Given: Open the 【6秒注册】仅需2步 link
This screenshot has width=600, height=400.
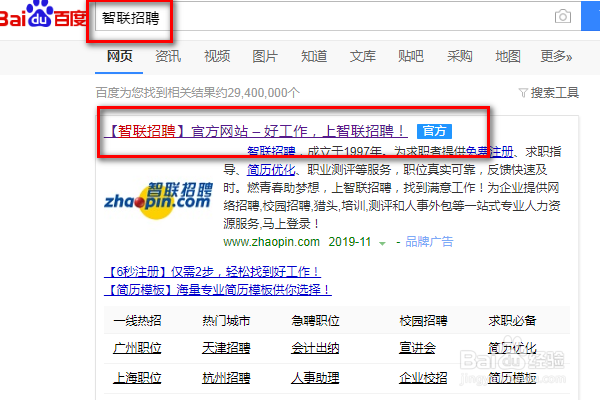Looking at the screenshot, I should tap(212, 272).
